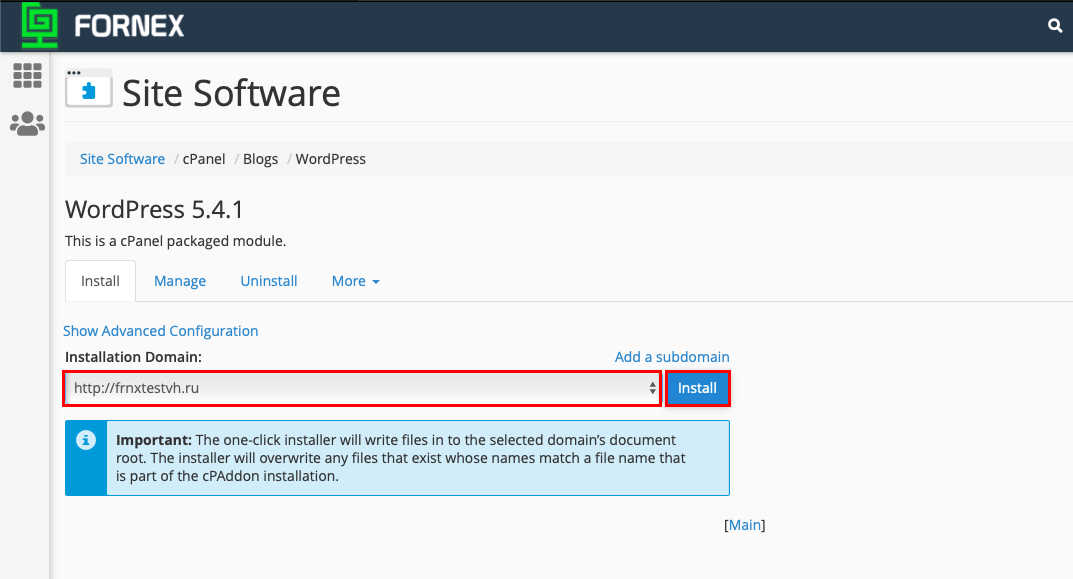Viewport: 1073px width, 579px height.
Task: Switch to the Install tab
Action: 101,281
